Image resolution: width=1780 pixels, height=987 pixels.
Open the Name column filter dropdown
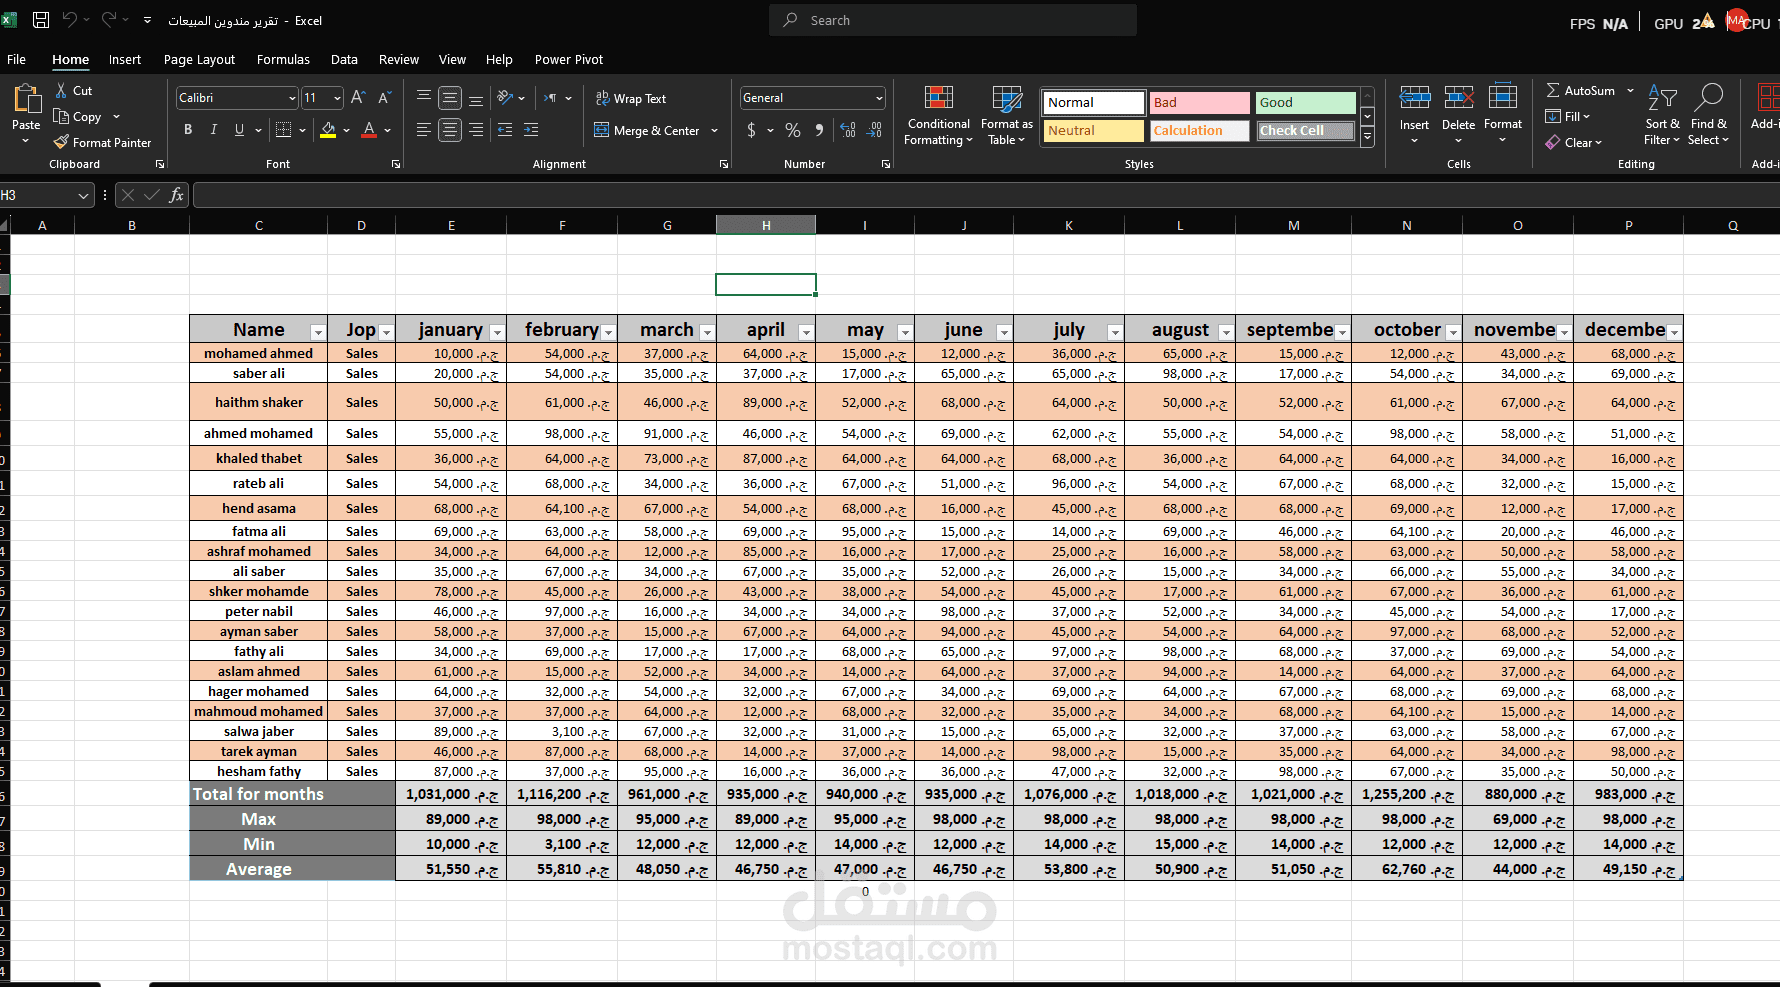318,332
